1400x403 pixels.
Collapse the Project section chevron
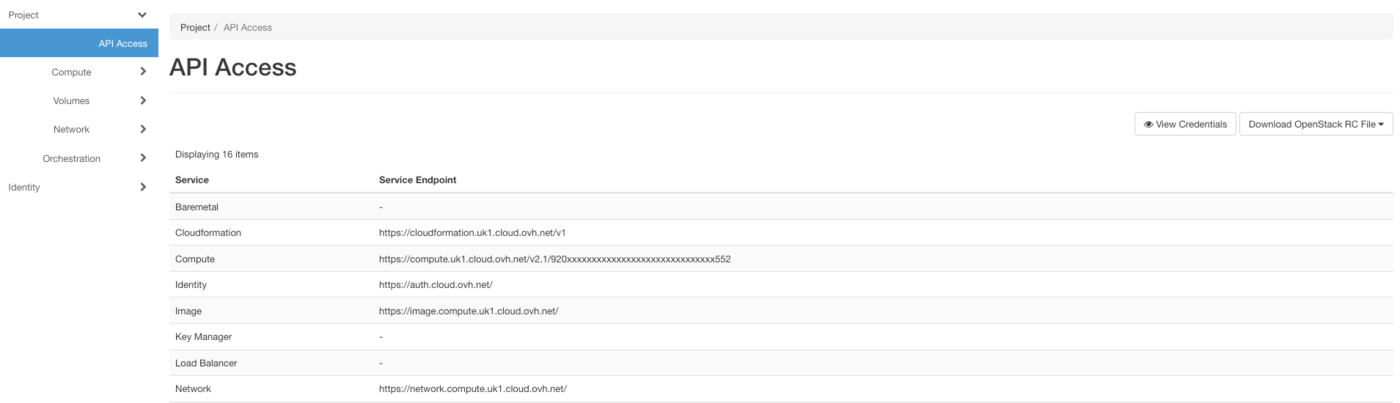[142, 15]
